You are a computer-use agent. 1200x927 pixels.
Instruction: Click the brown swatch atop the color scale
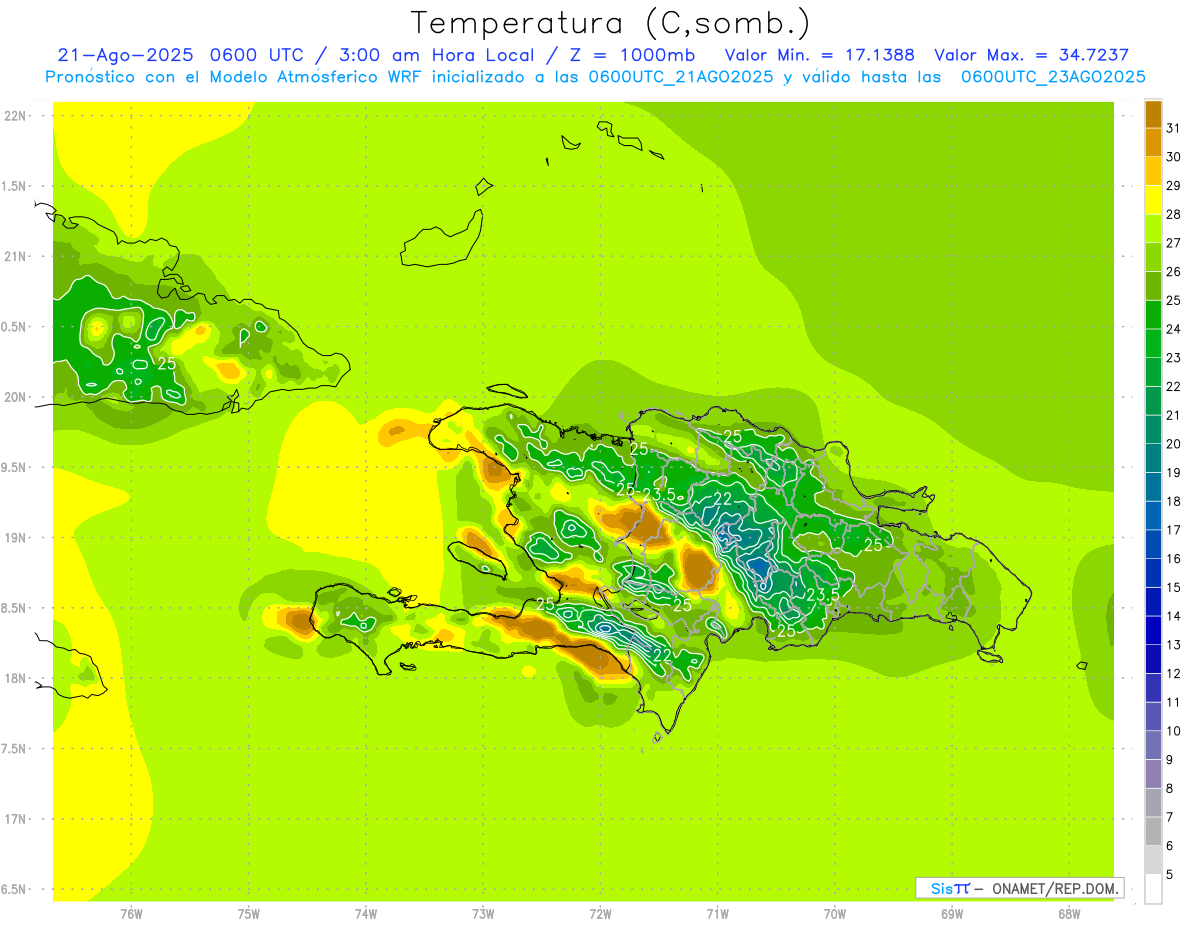tap(1153, 114)
